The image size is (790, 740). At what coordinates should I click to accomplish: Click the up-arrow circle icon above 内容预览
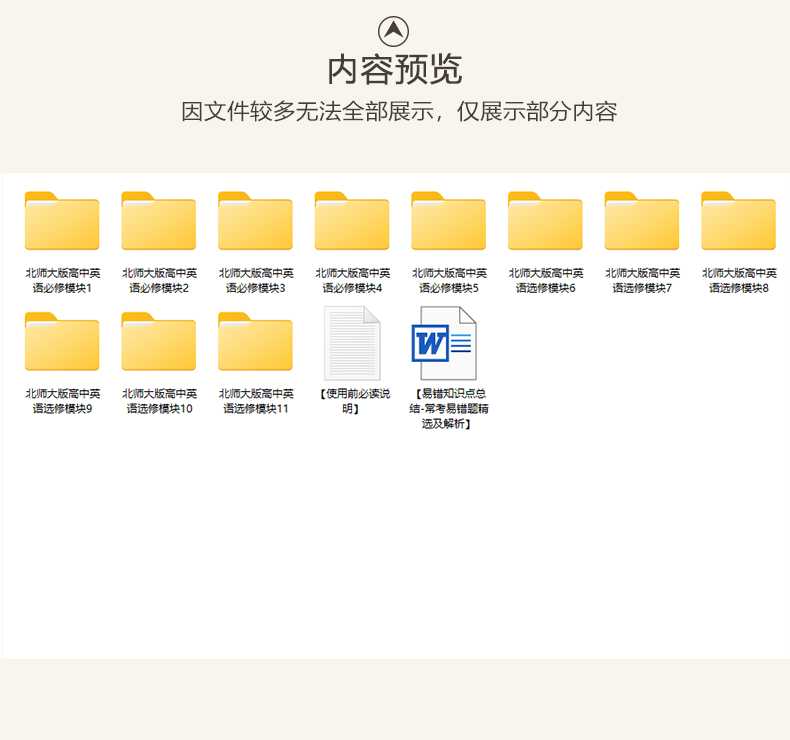[393, 31]
